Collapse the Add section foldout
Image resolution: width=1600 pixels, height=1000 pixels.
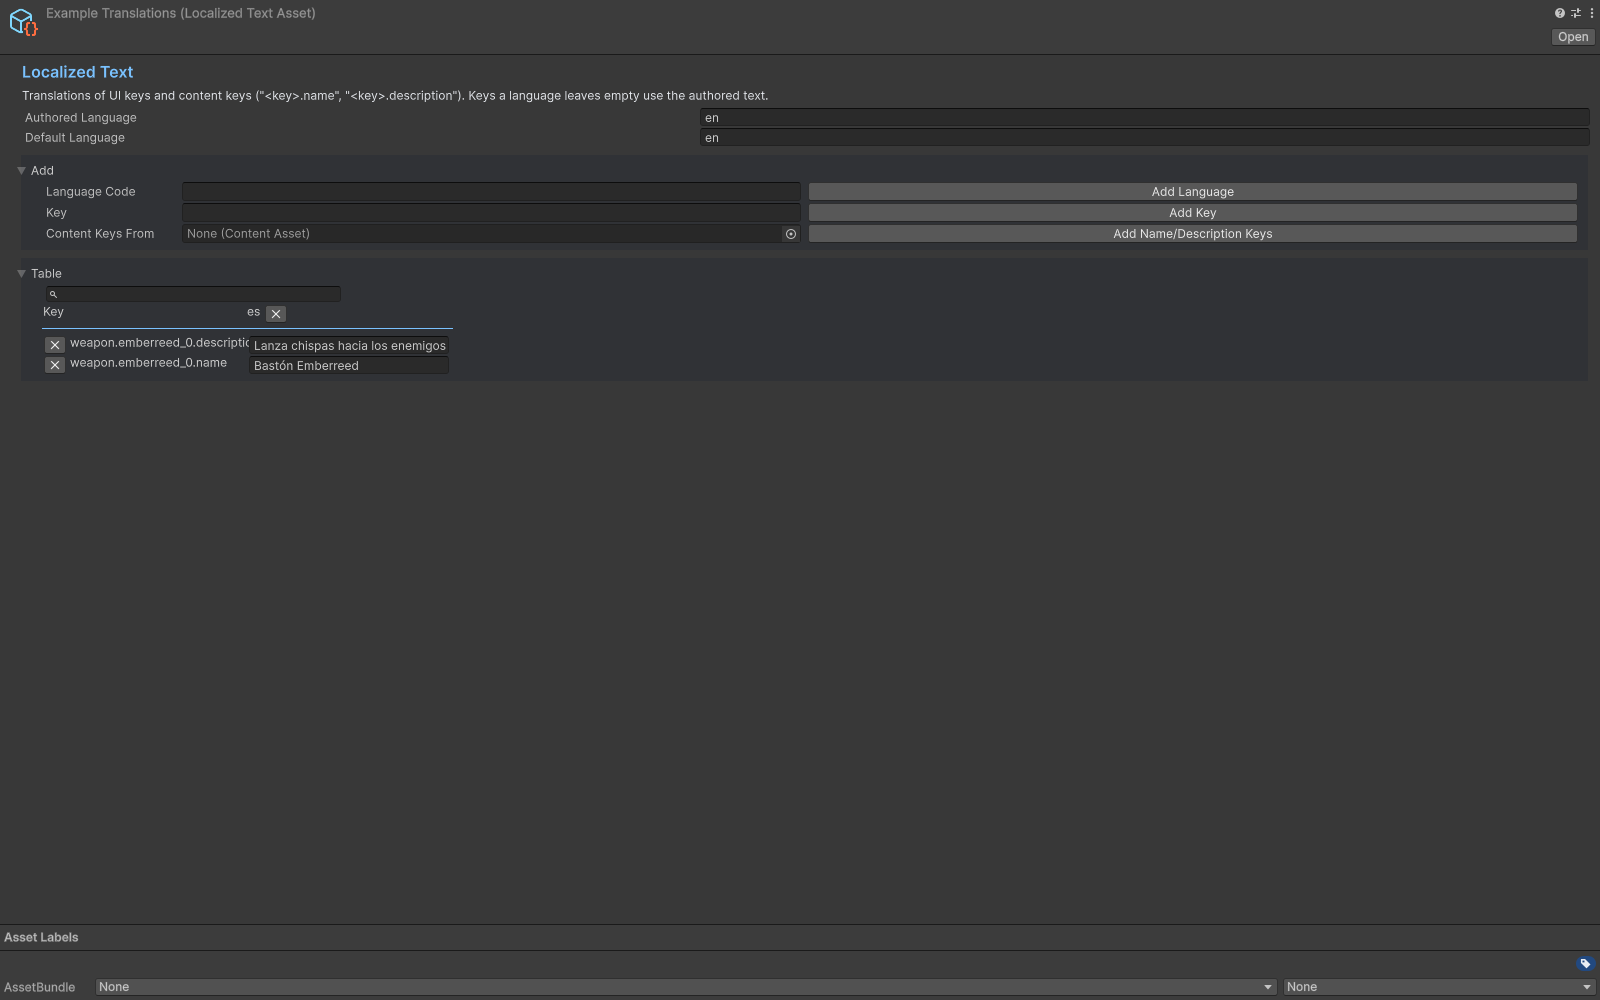point(21,171)
